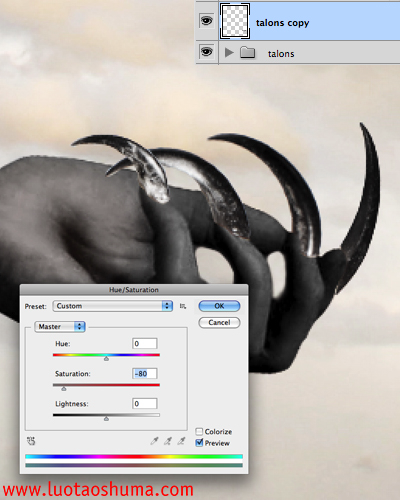Viewport: 400px width, 500px height.
Task: Open the Preset Custom dropdown
Action: (113, 306)
